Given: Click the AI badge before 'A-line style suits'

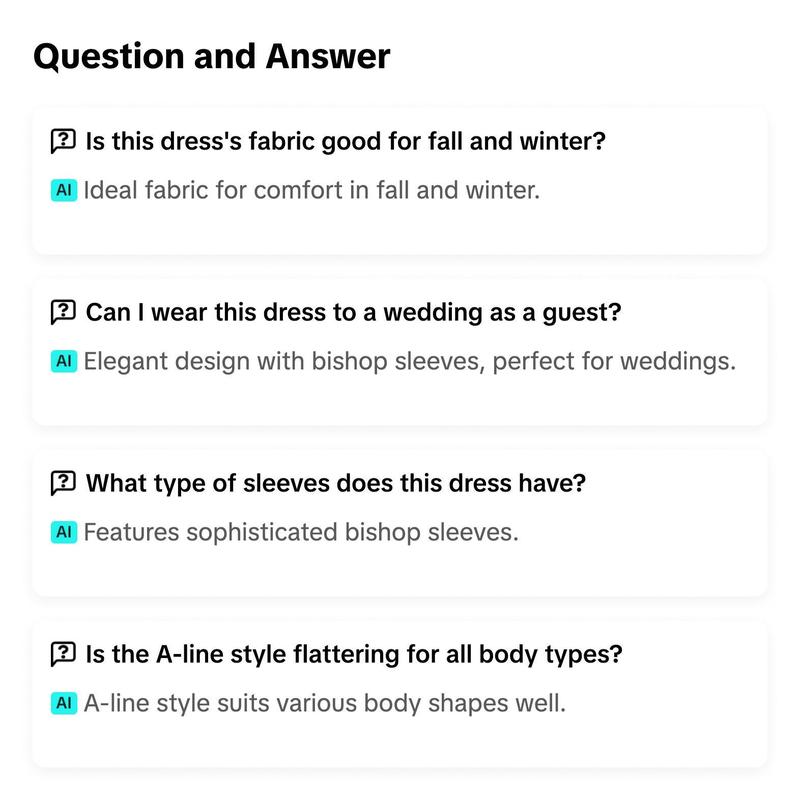Looking at the screenshot, I should 64,703.
